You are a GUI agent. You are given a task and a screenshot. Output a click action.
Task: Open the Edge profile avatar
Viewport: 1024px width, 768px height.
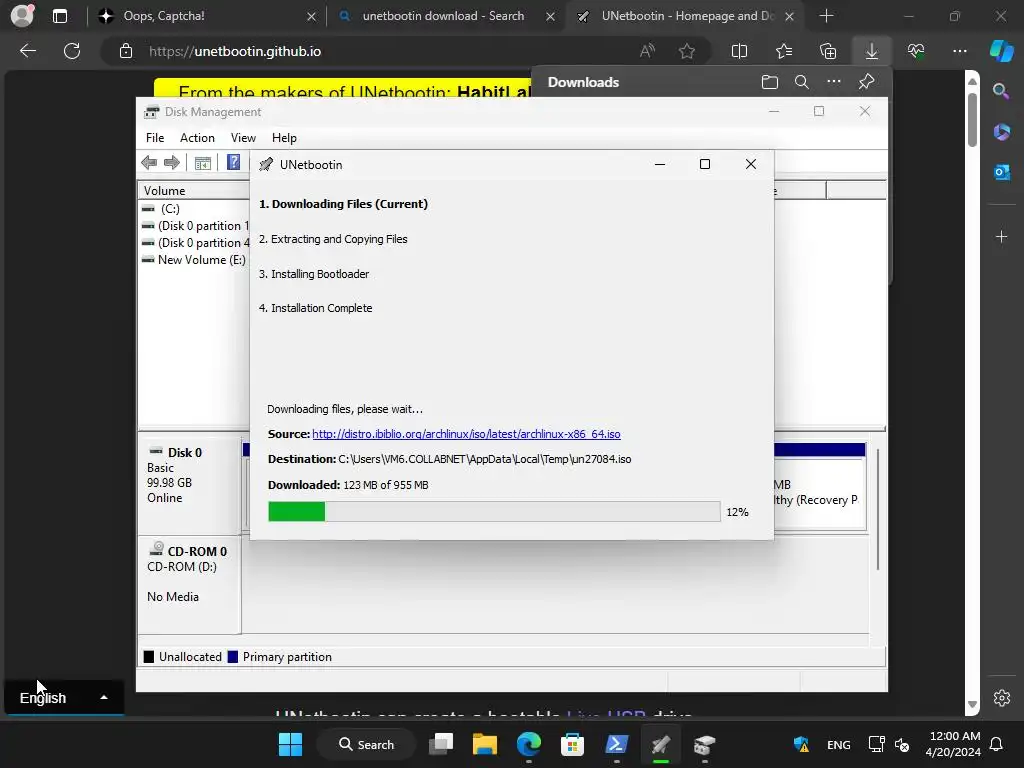[x=22, y=16]
